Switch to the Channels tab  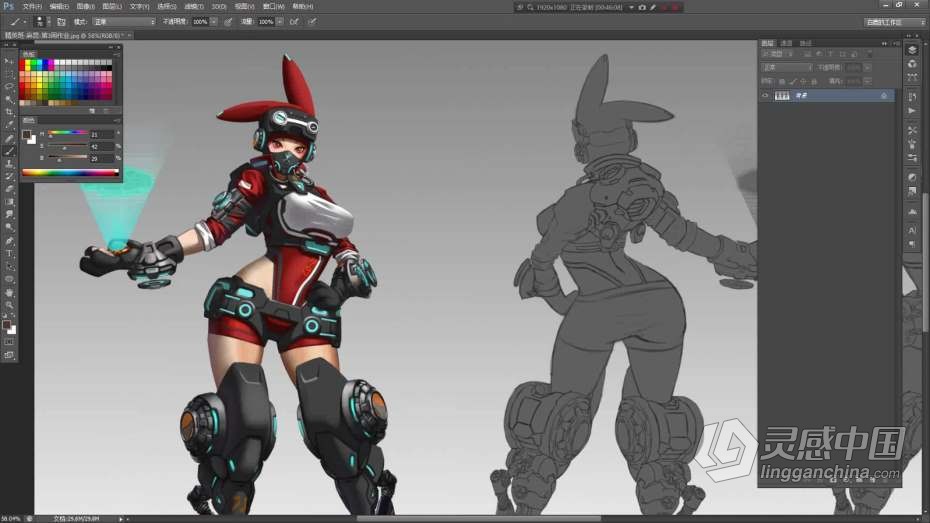click(786, 43)
